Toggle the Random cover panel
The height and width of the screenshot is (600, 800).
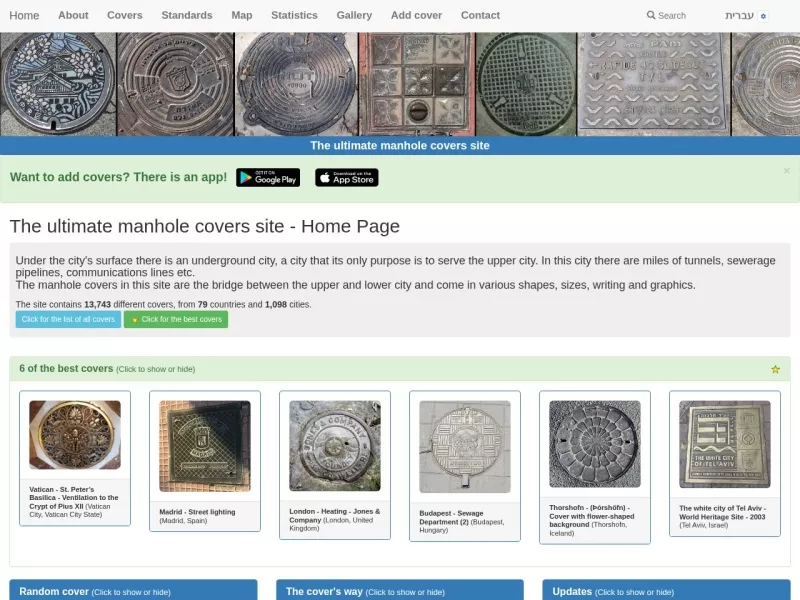pos(133,591)
